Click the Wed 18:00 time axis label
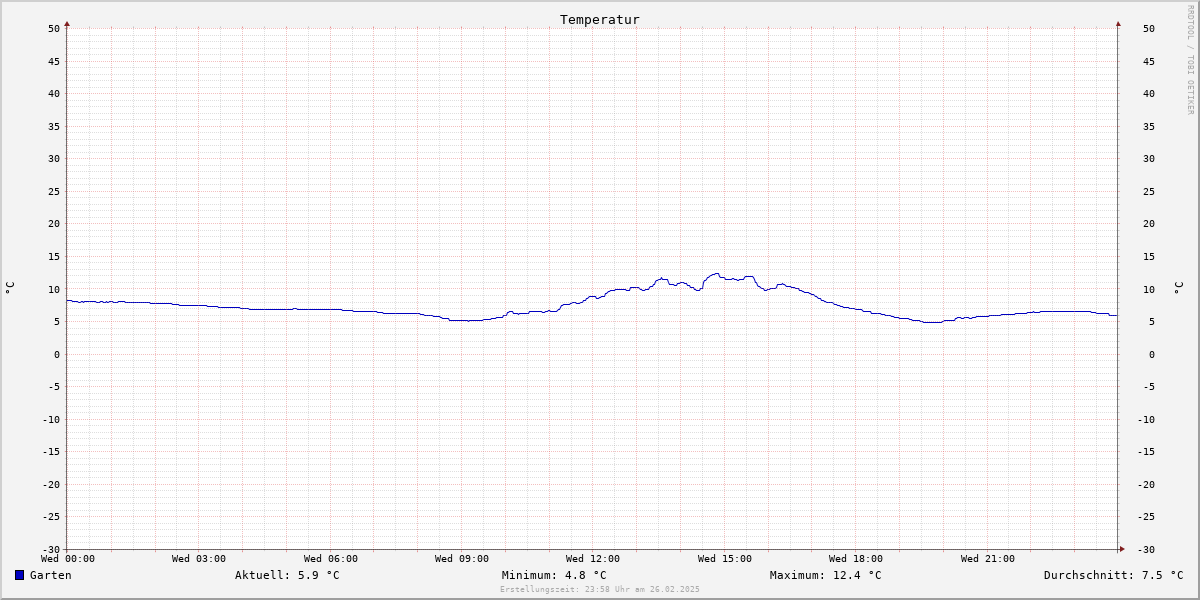 (x=856, y=559)
